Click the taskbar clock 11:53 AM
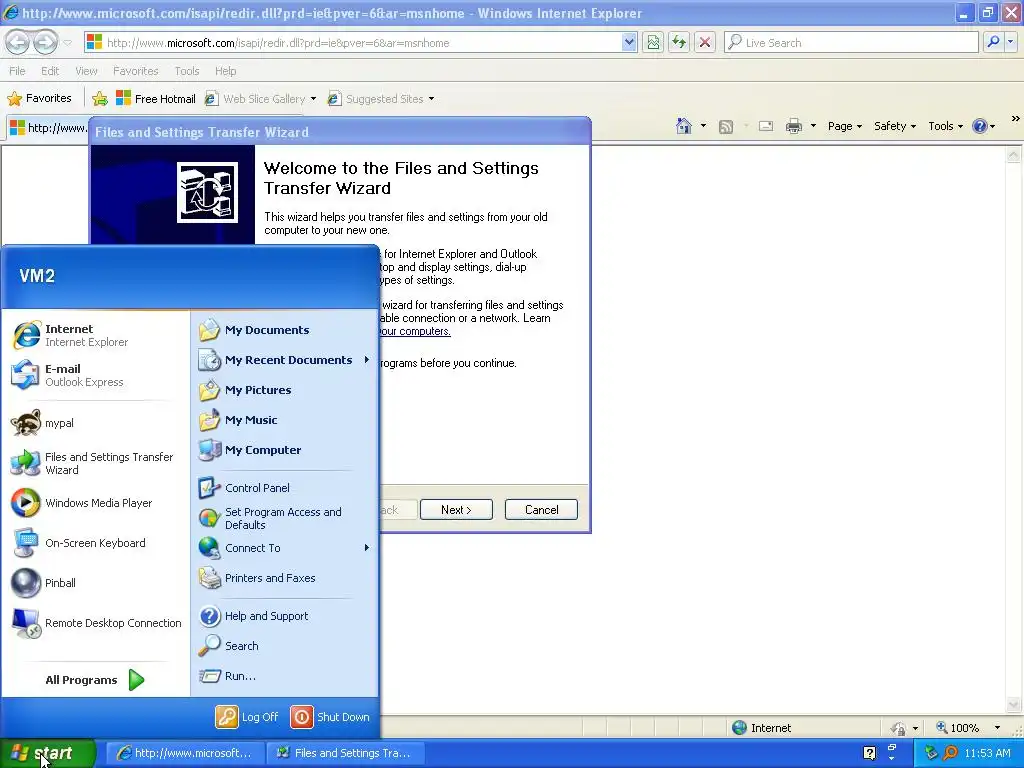The width and height of the screenshot is (1024, 768). pos(987,753)
